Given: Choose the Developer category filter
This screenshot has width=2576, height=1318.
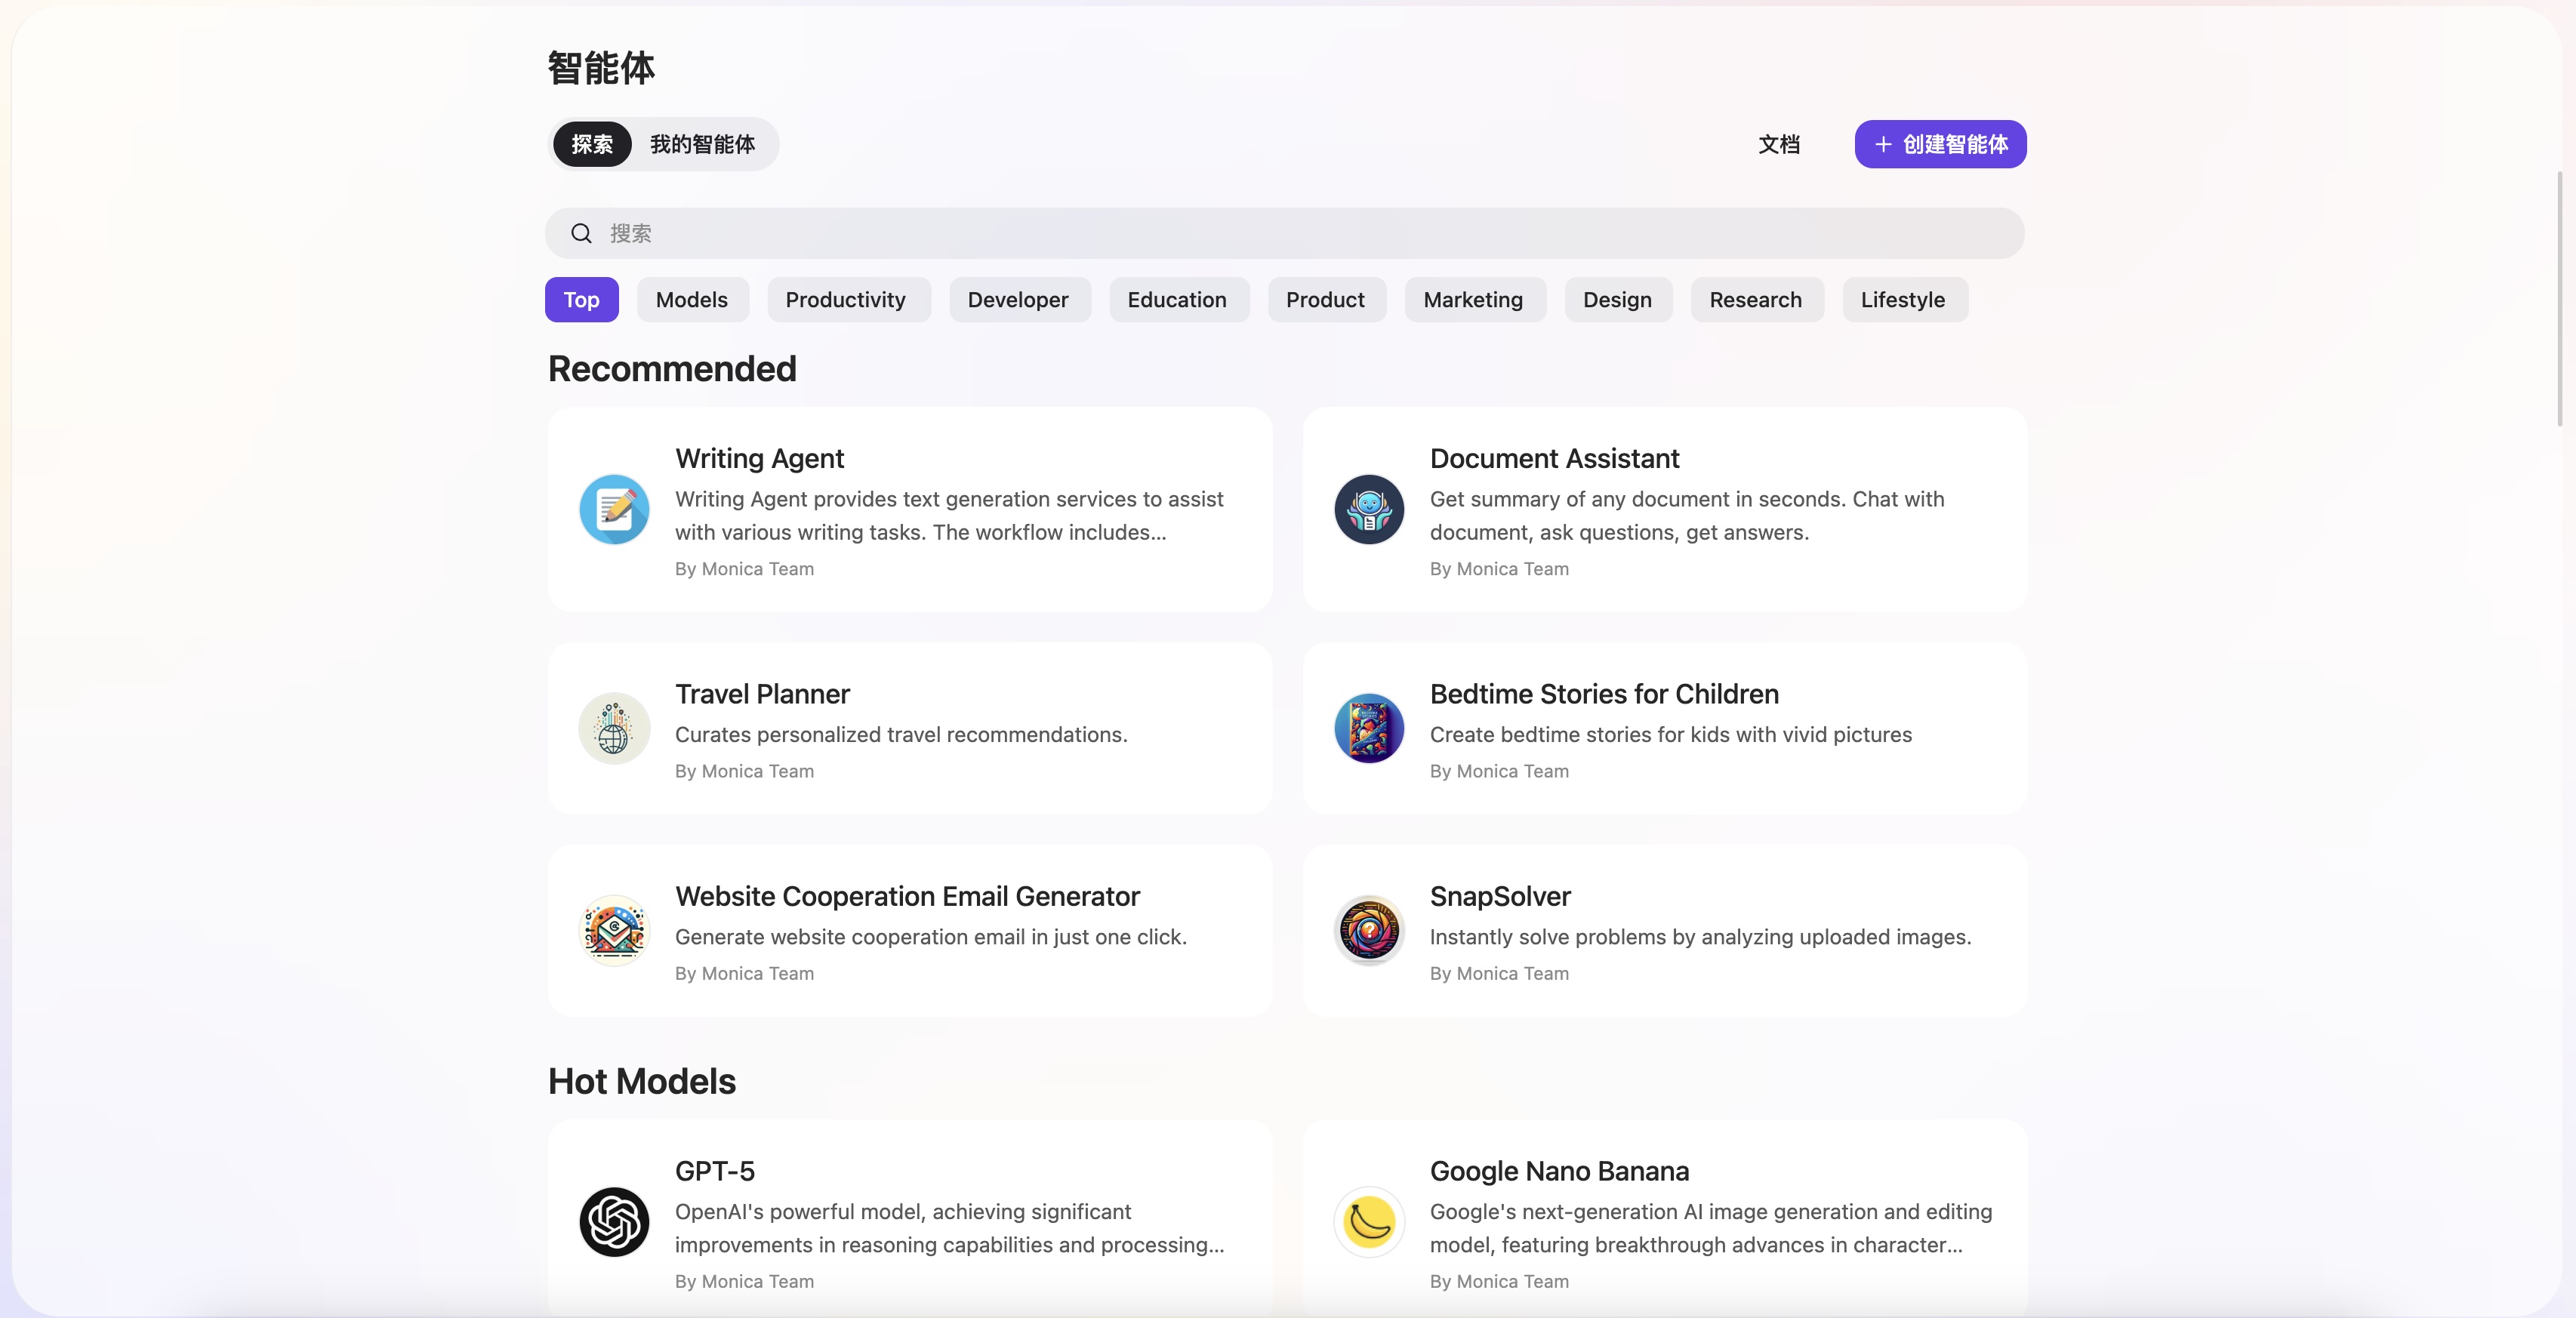Looking at the screenshot, I should 1017,300.
